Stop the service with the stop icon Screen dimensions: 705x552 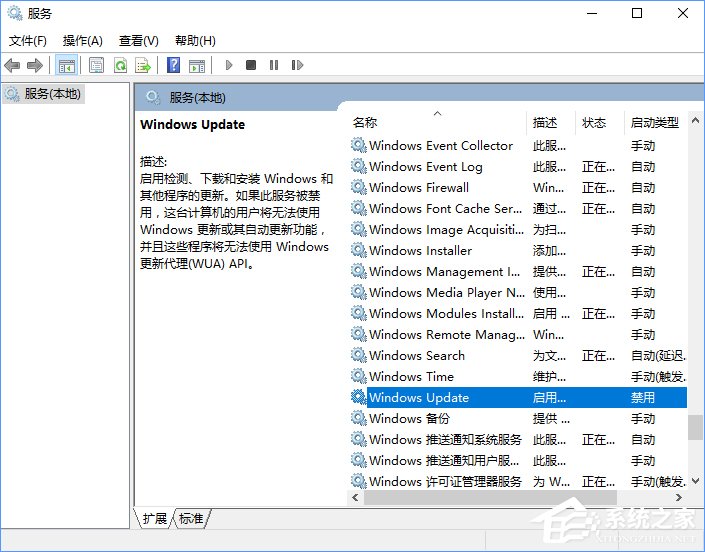pos(251,66)
